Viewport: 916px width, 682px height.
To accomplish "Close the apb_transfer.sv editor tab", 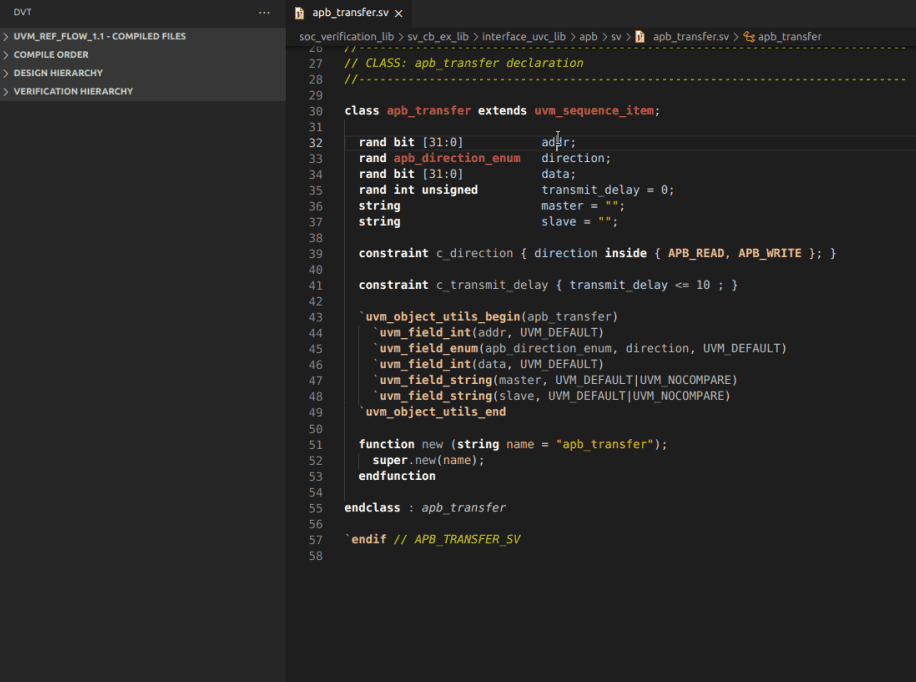I will coord(398,13).
